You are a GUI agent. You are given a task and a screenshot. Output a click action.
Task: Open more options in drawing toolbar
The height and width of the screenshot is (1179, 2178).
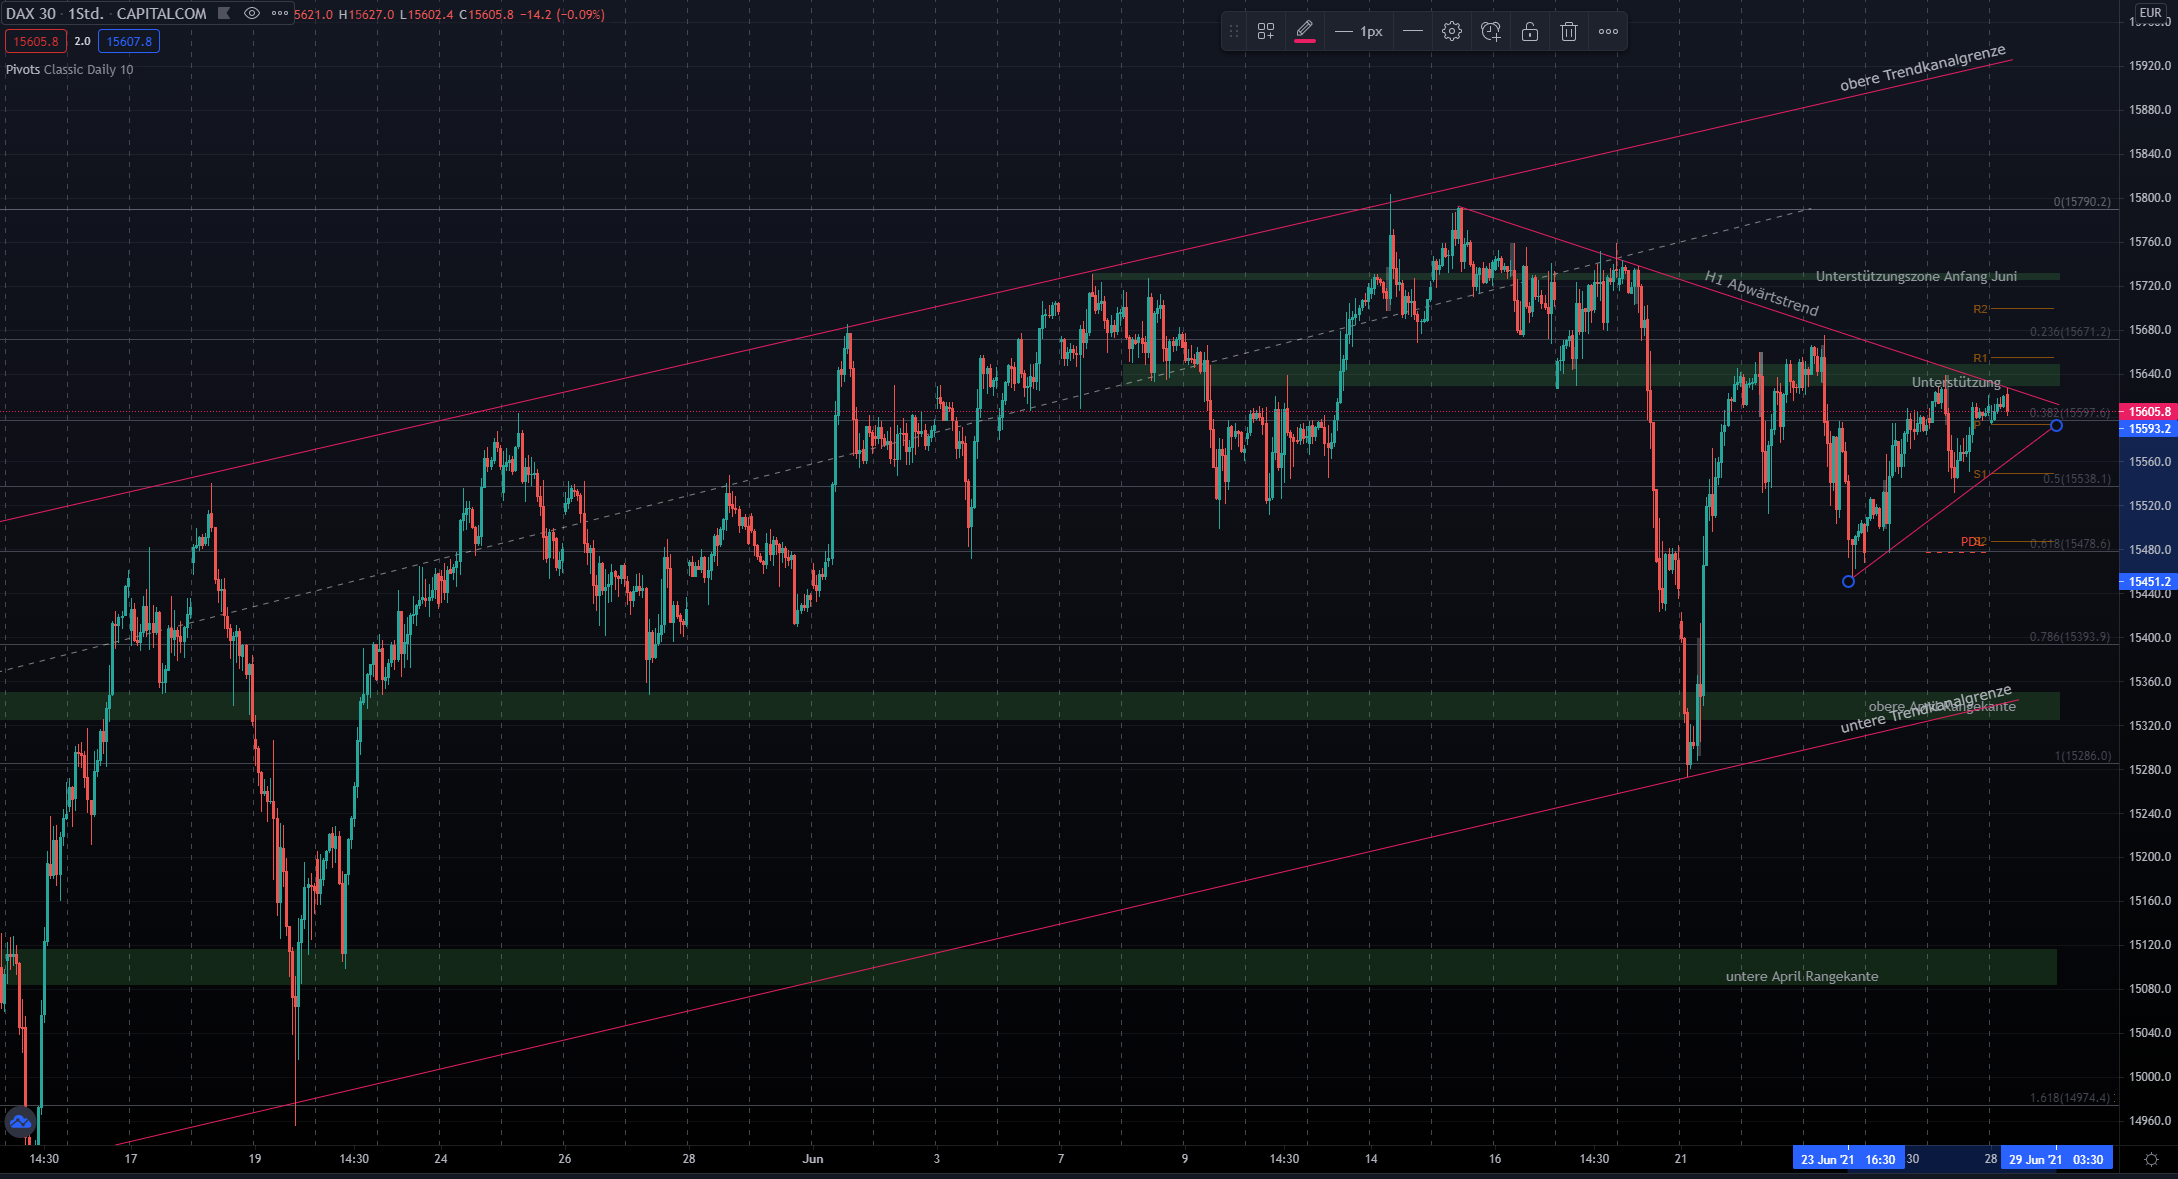click(x=1608, y=31)
